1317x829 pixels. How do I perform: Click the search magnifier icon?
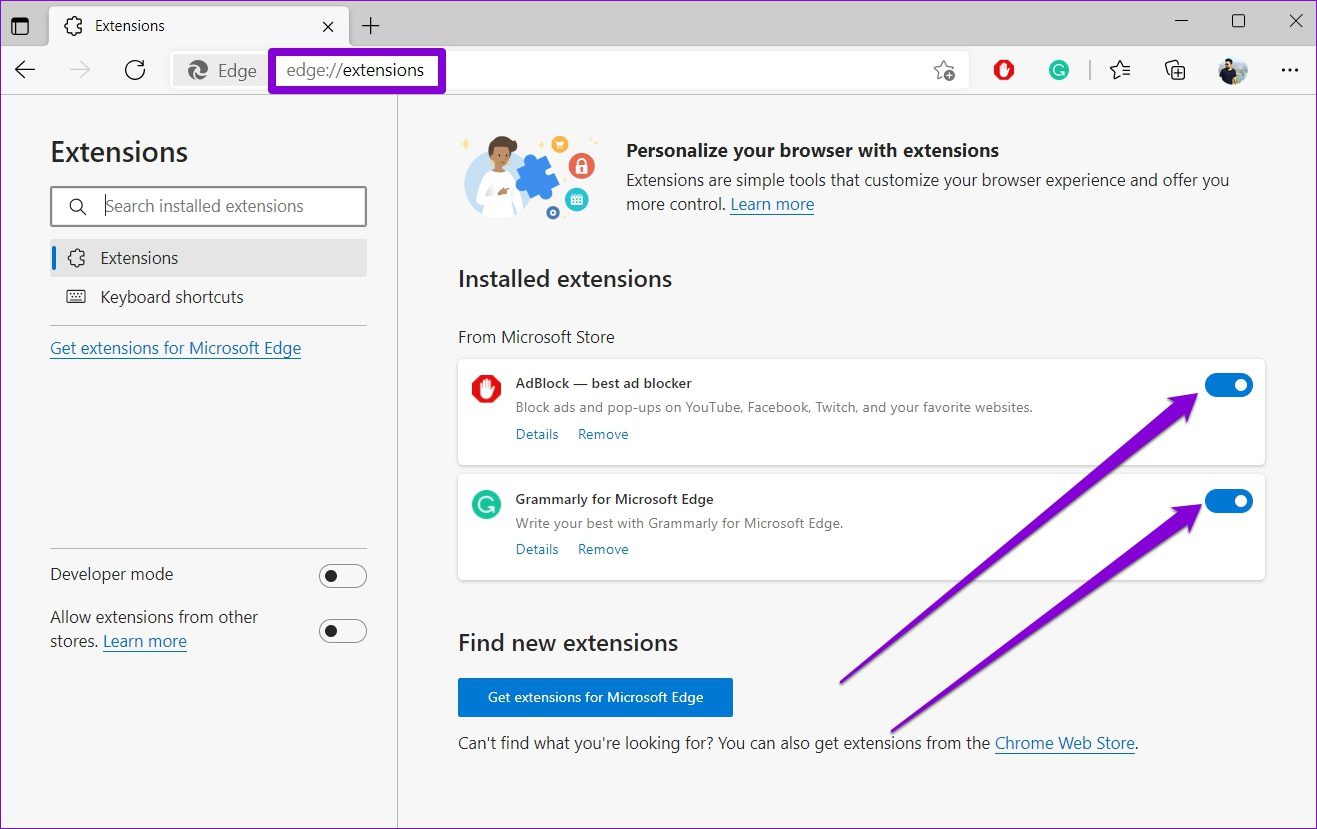pyautogui.click(x=78, y=207)
